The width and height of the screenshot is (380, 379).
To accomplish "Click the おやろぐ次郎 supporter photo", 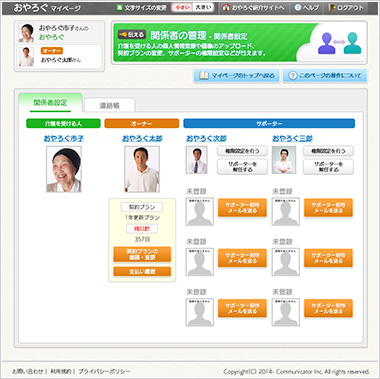I will point(197,160).
